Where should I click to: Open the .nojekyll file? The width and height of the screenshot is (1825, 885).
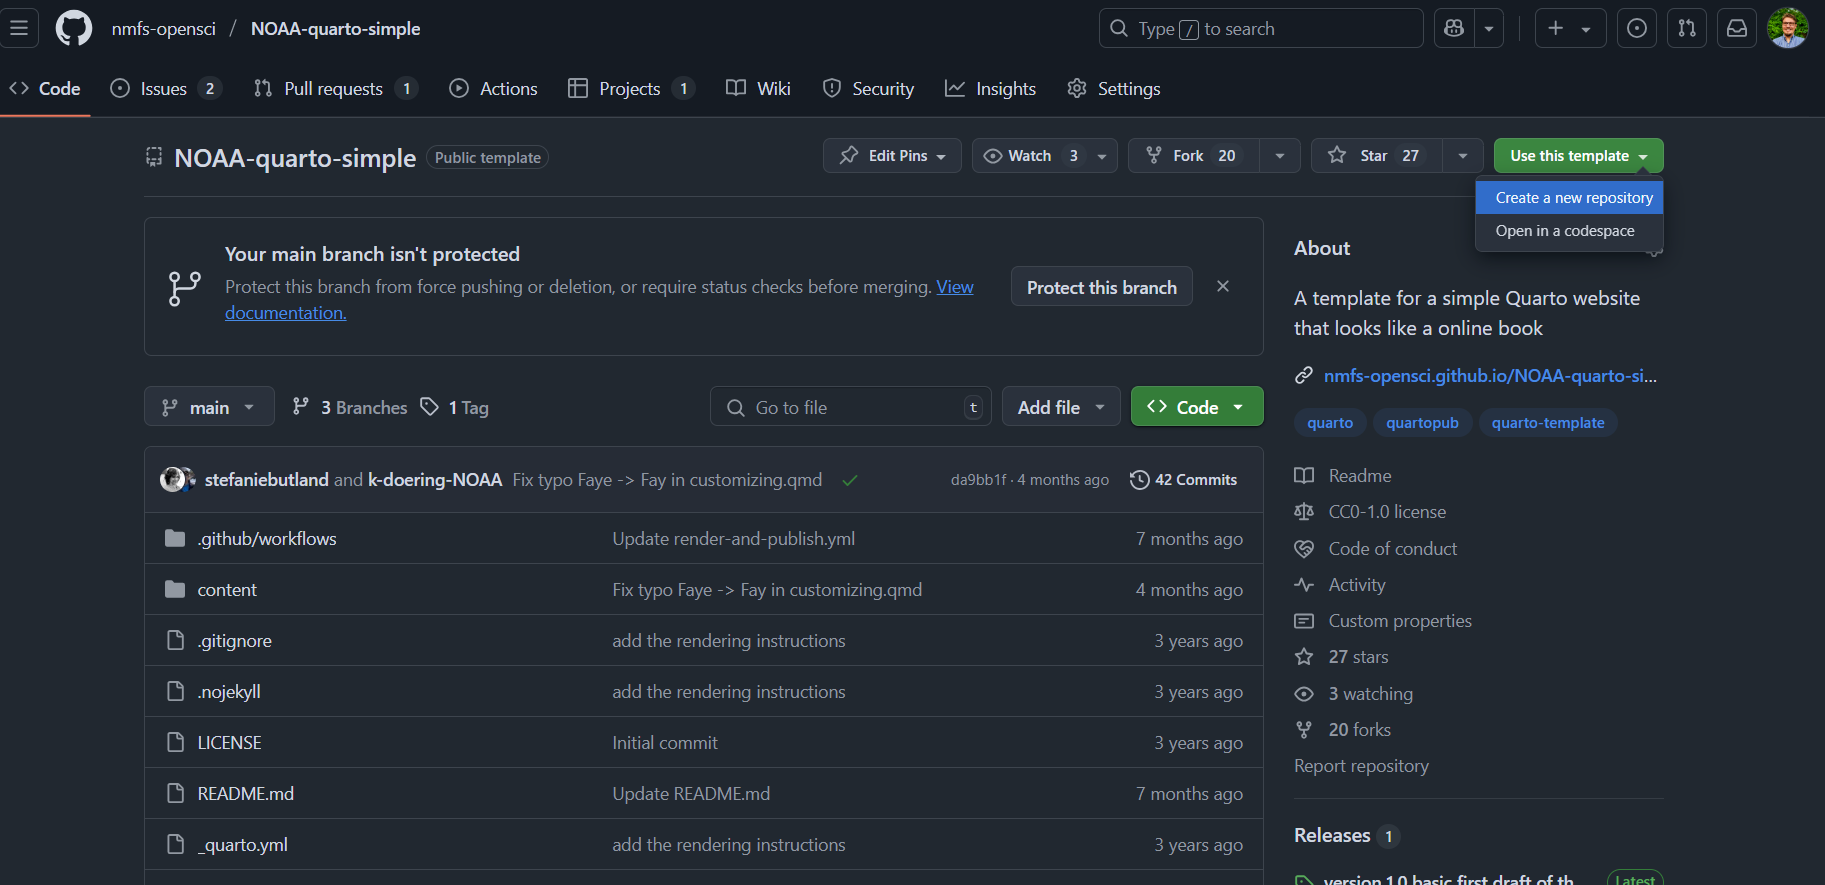tap(229, 692)
